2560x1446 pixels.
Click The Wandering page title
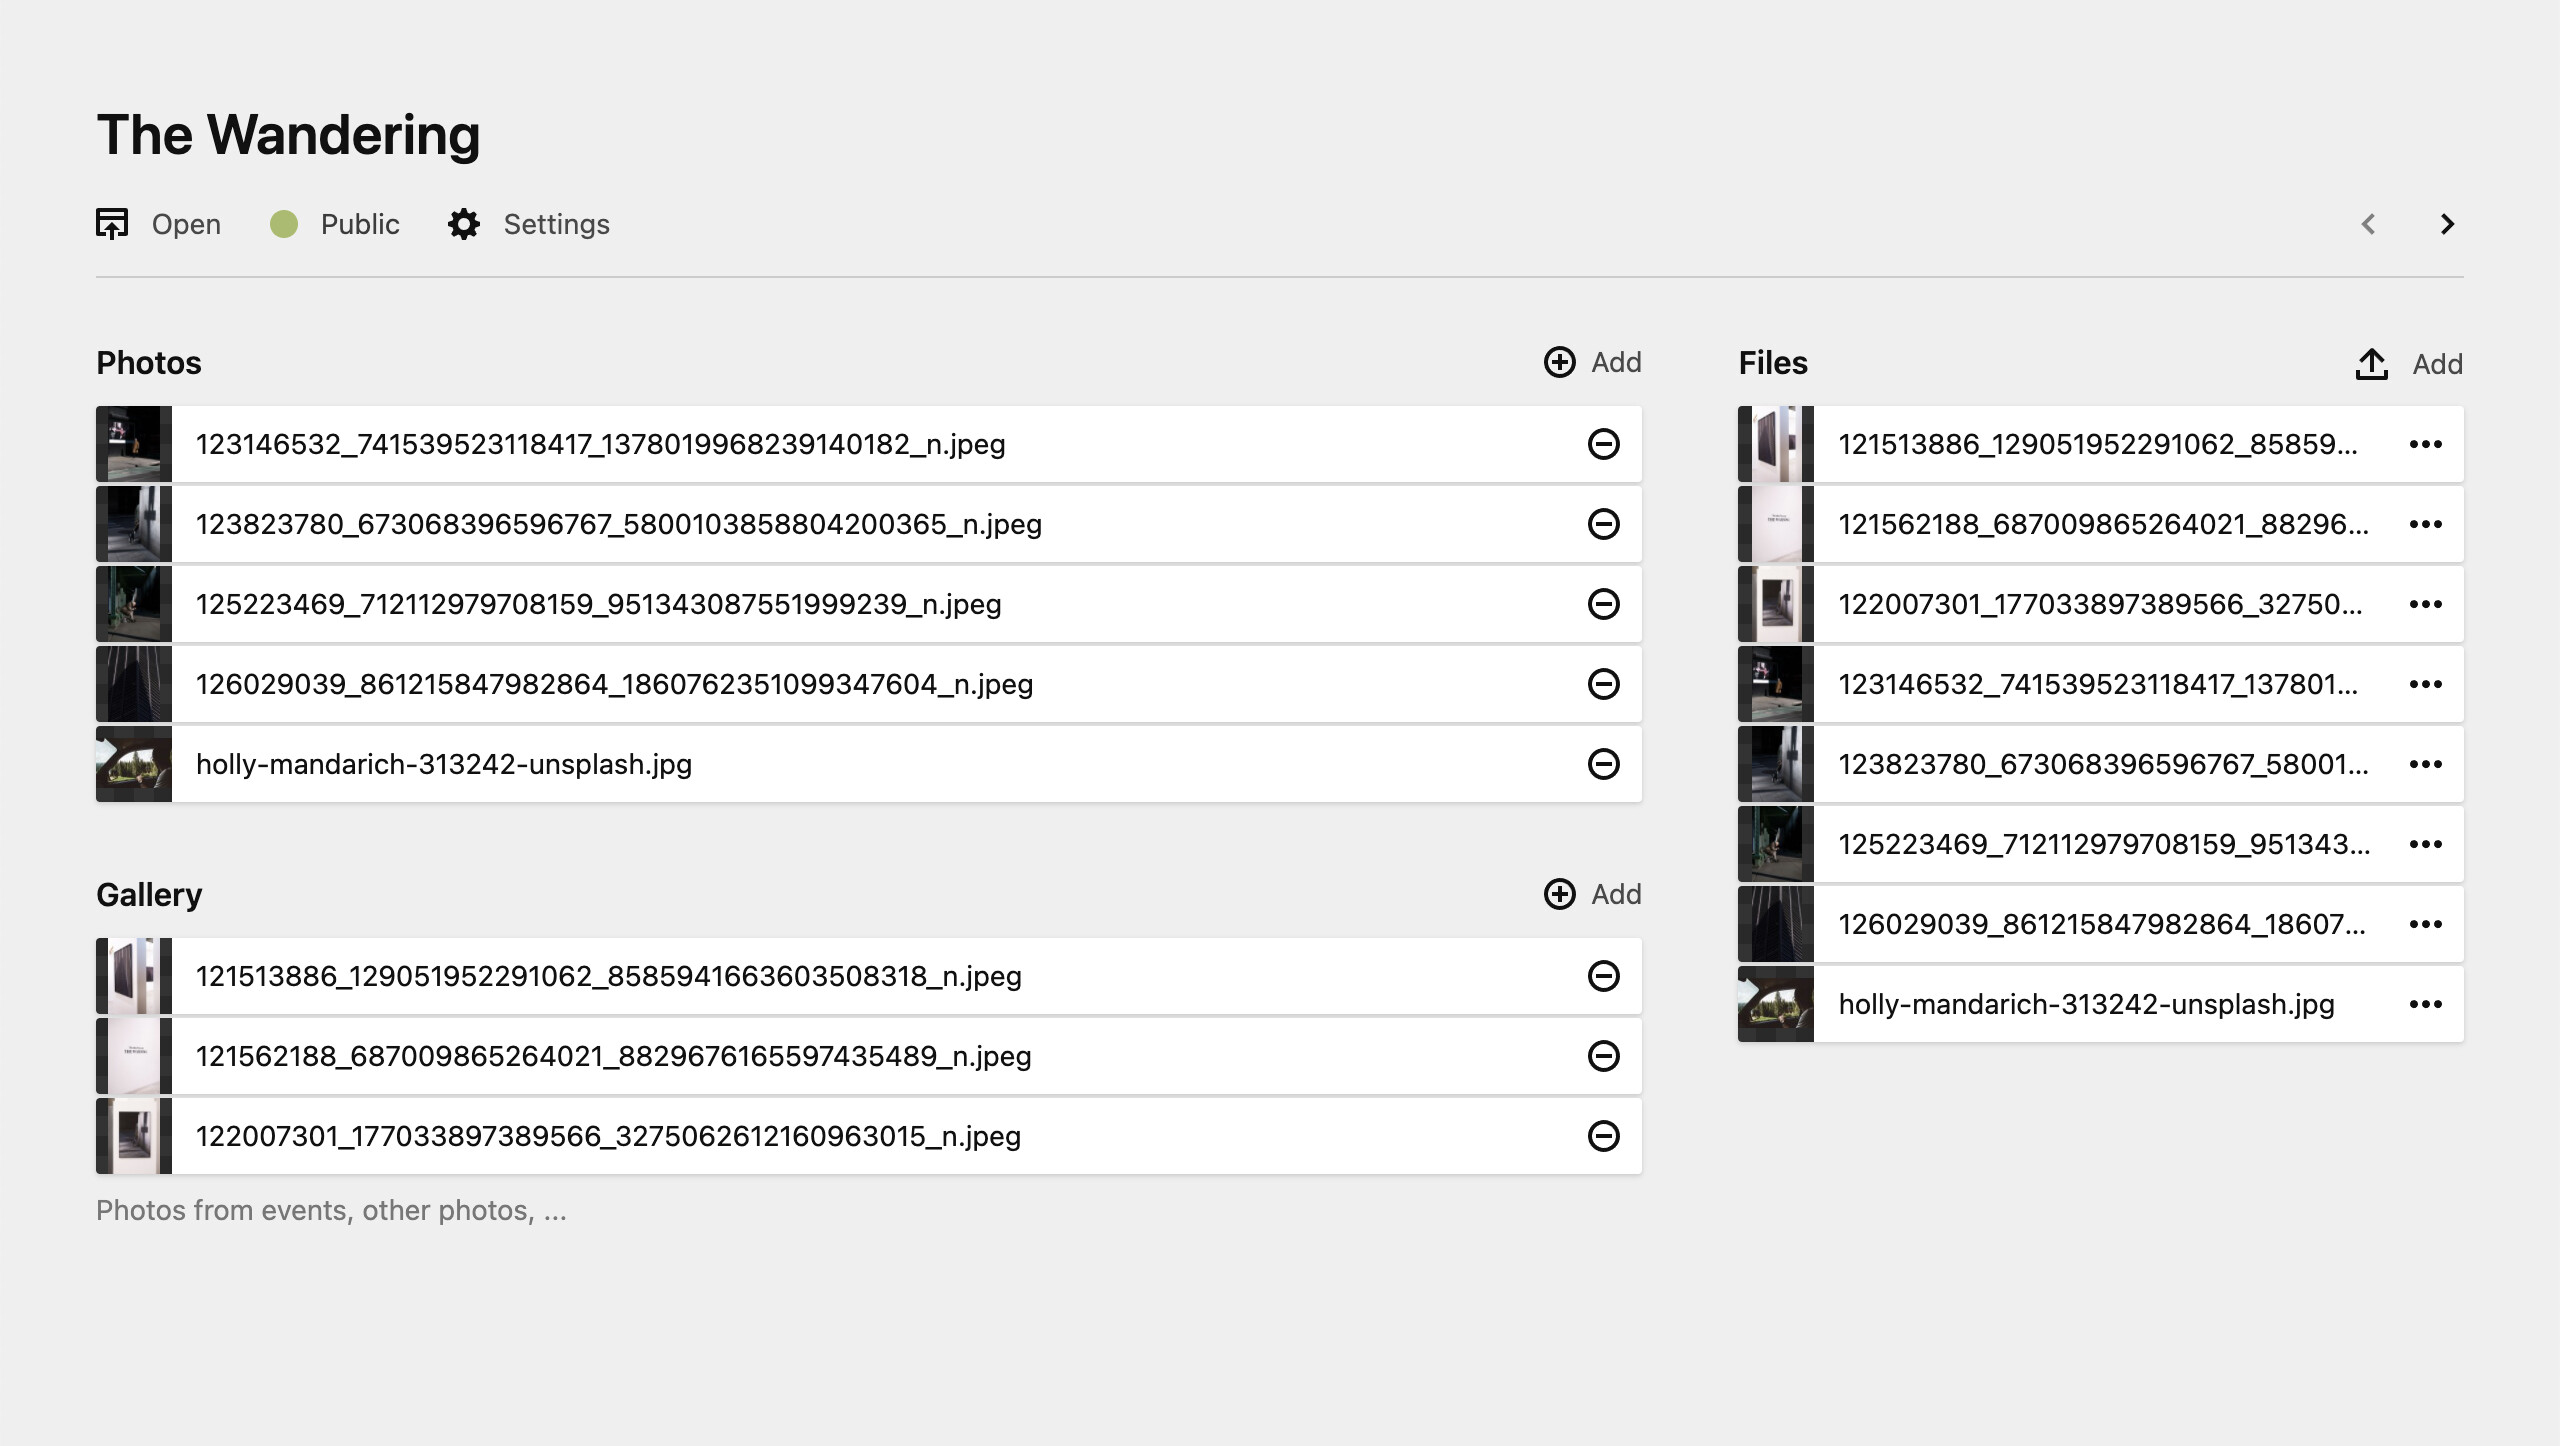click(x=288, y=135)
